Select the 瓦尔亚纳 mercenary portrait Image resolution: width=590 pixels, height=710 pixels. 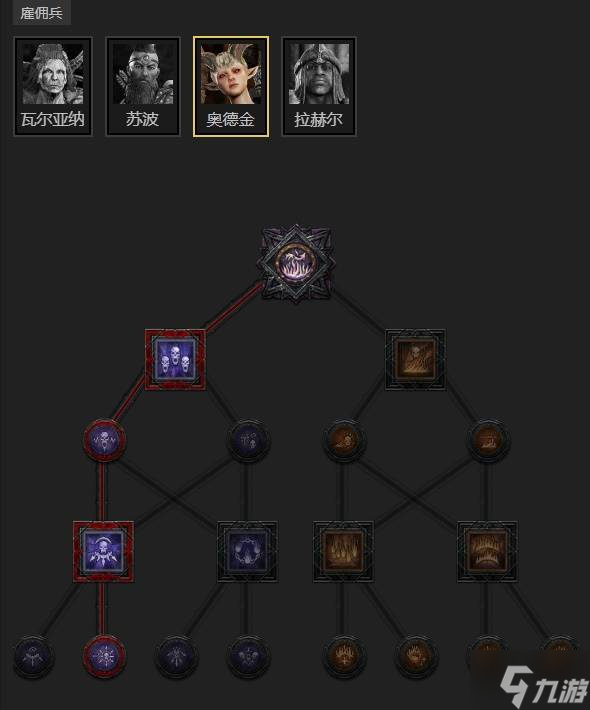tap(53, 86)
